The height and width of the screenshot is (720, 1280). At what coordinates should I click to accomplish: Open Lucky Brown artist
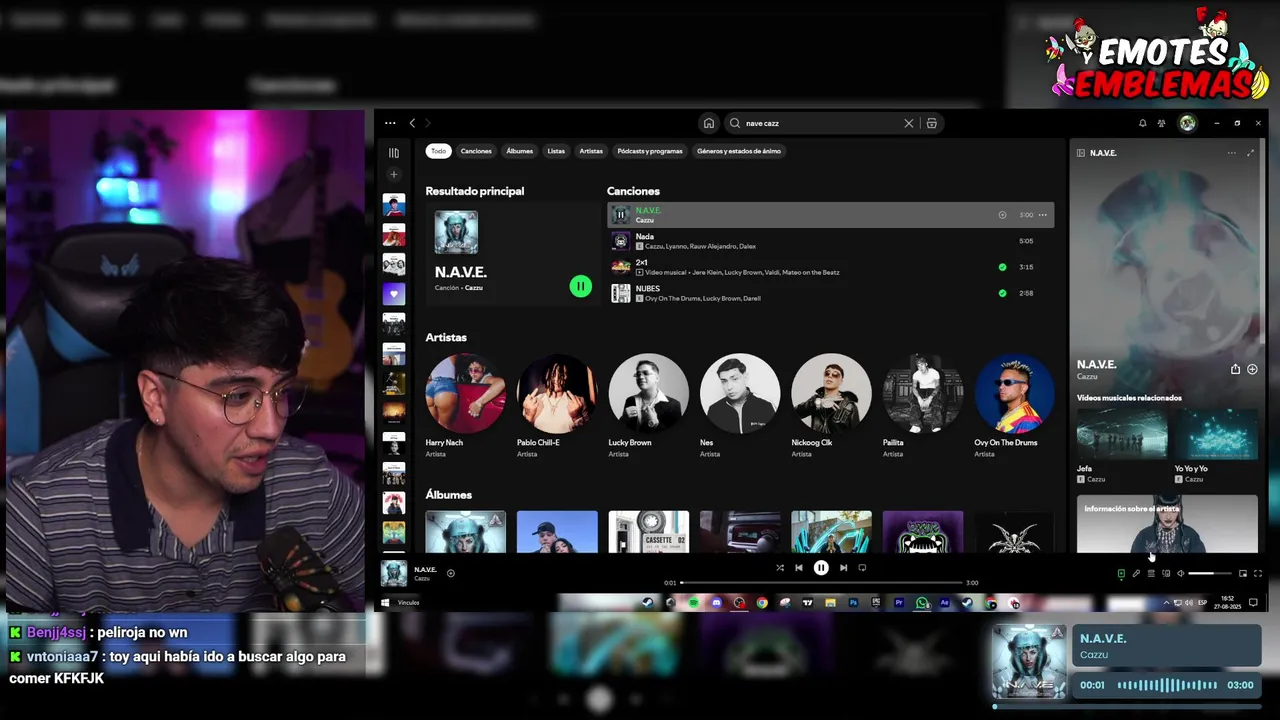[x=648, y=405]
